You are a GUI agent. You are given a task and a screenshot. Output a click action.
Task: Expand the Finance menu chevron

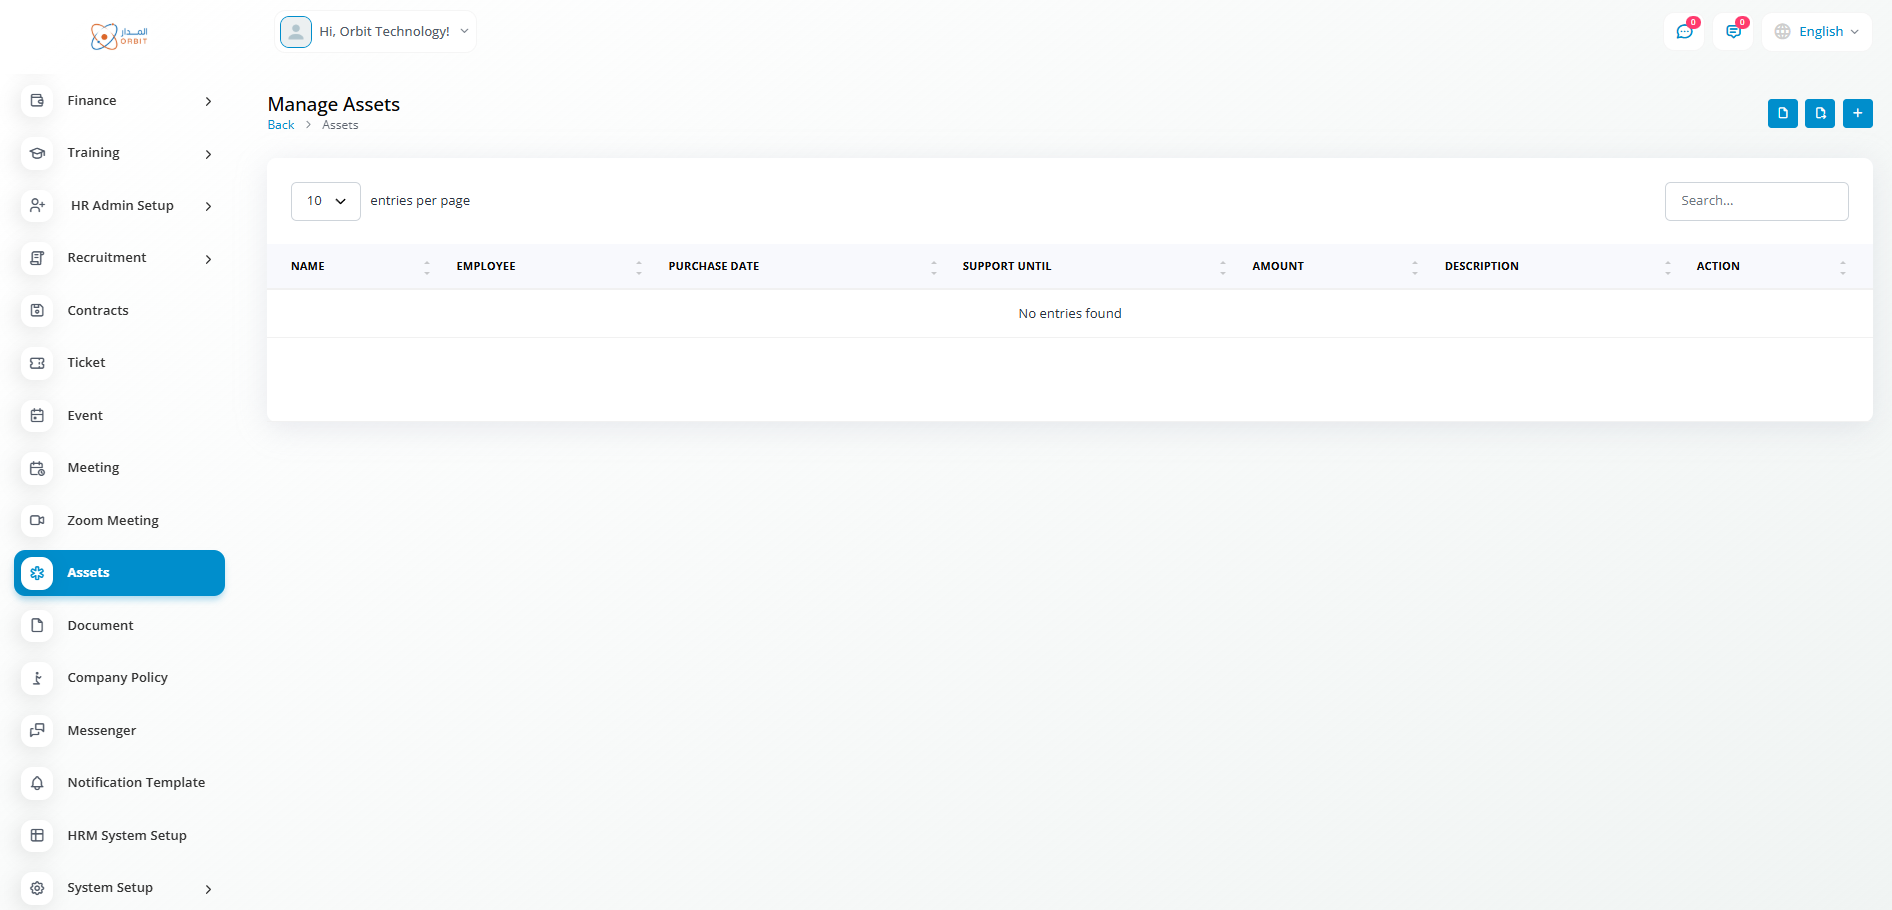tap(208, 102)
